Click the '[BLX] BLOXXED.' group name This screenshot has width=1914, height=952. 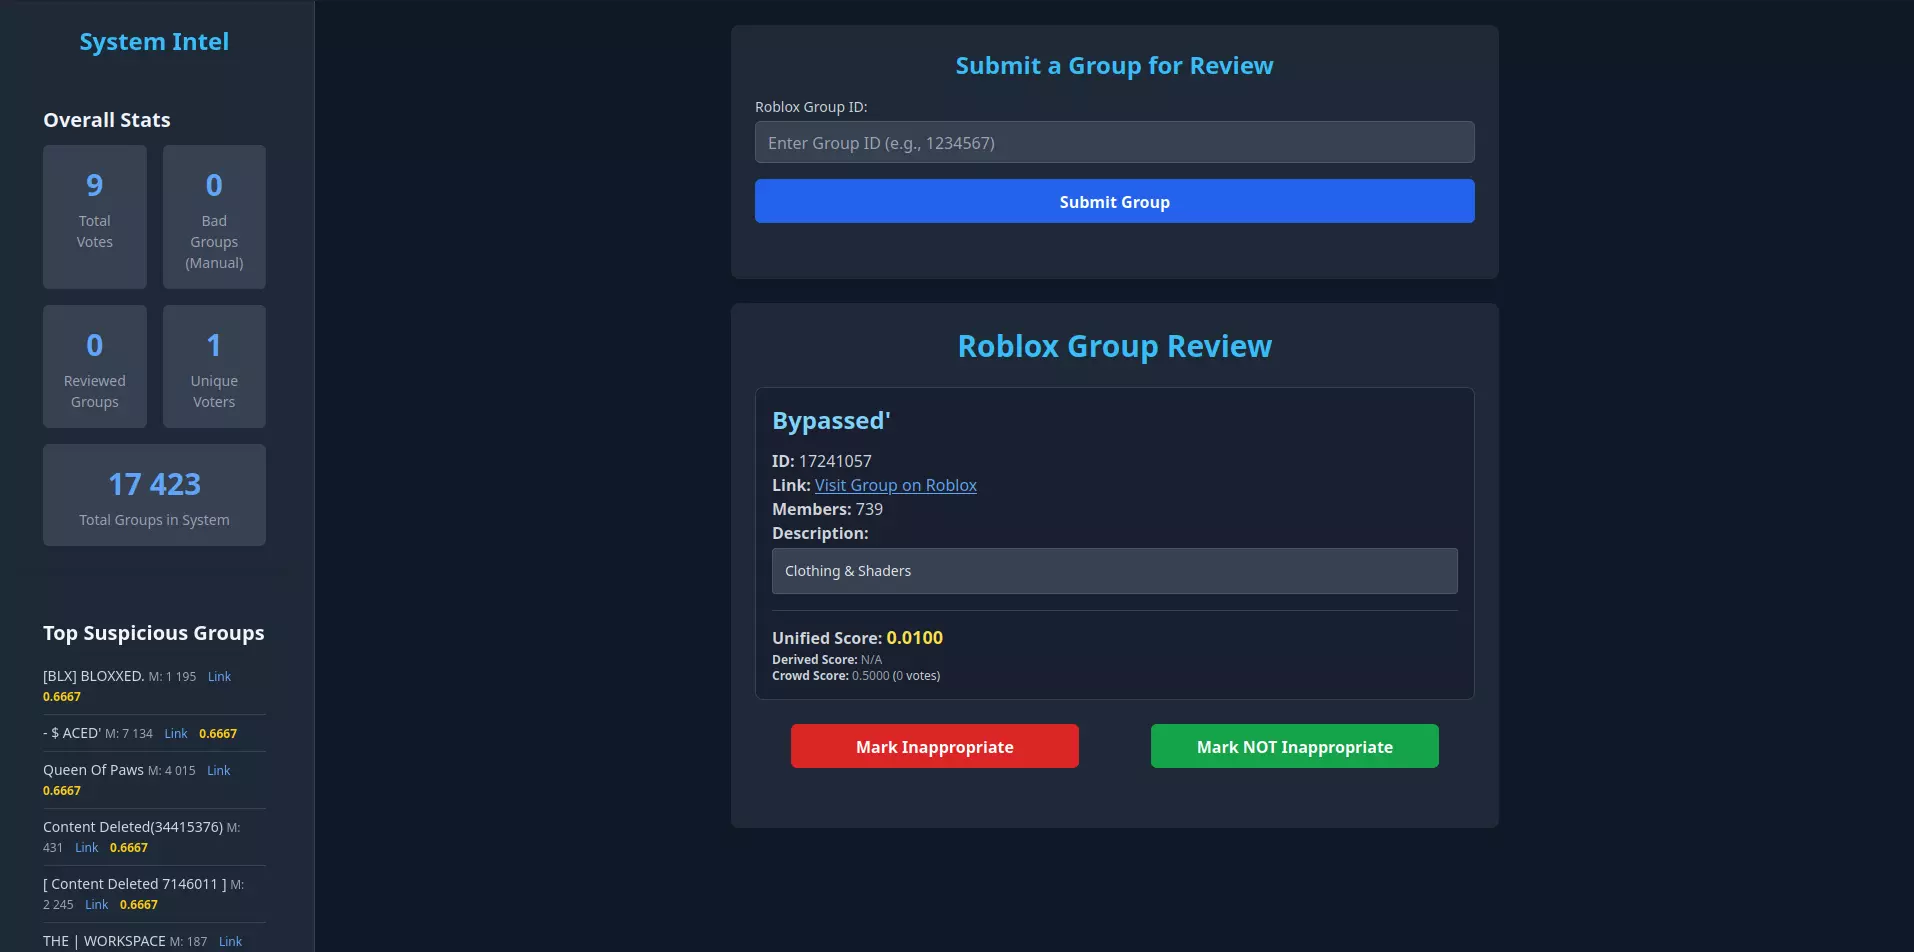[x=93, y=676]
